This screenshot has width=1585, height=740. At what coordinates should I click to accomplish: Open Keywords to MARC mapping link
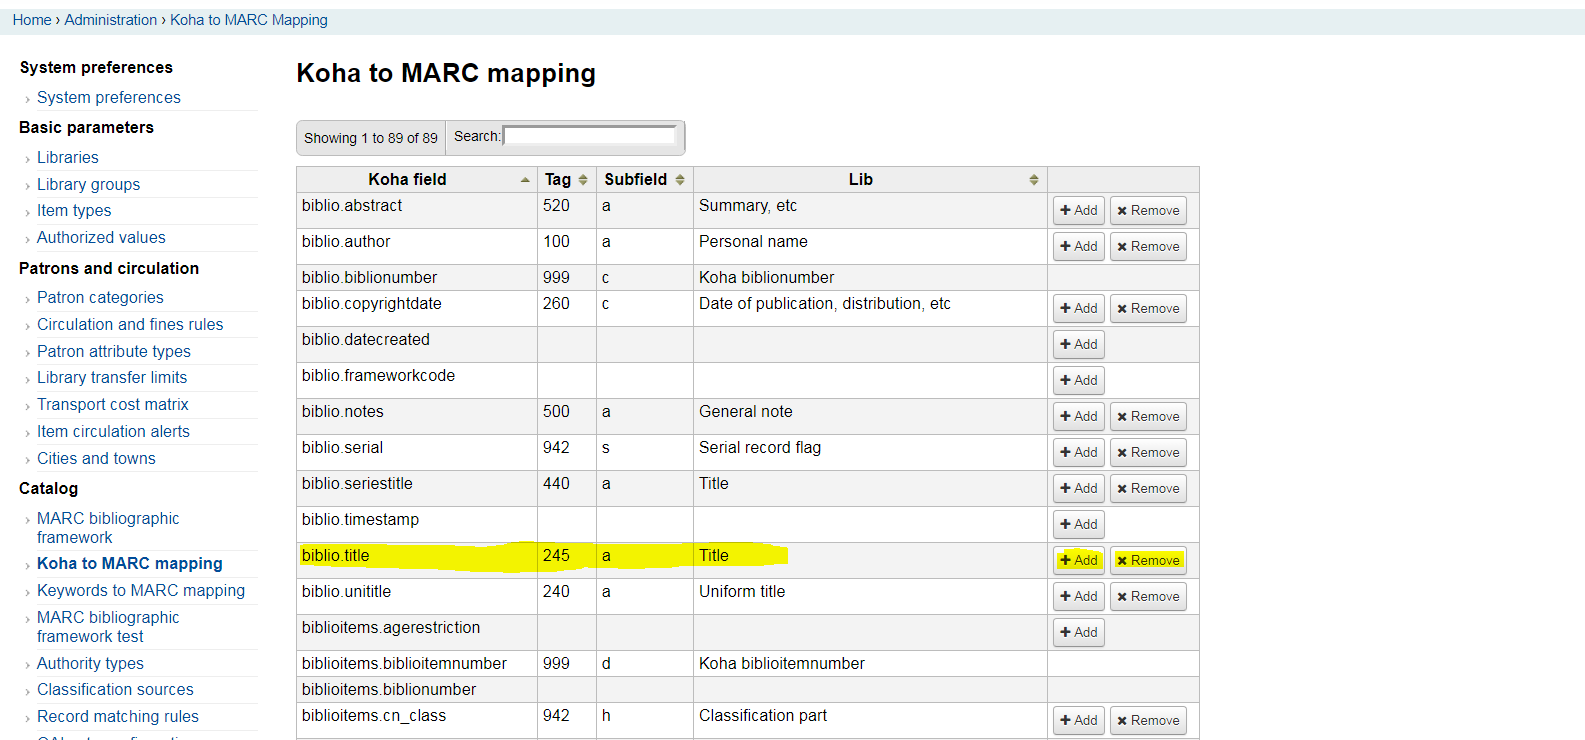tap(141, 590)
